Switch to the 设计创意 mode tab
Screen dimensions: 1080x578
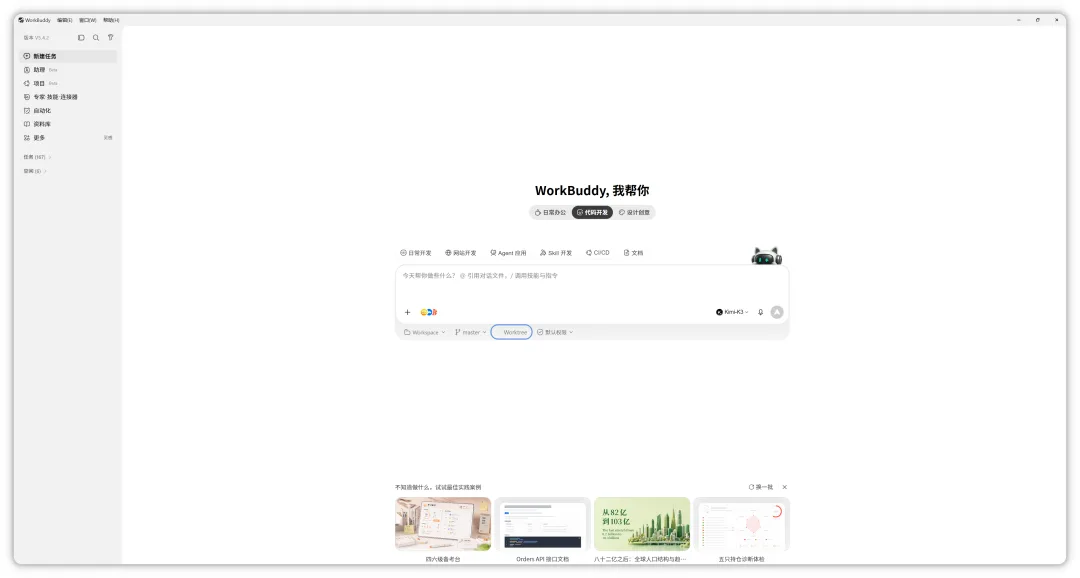pyautogui.click(x=634, y=212)
